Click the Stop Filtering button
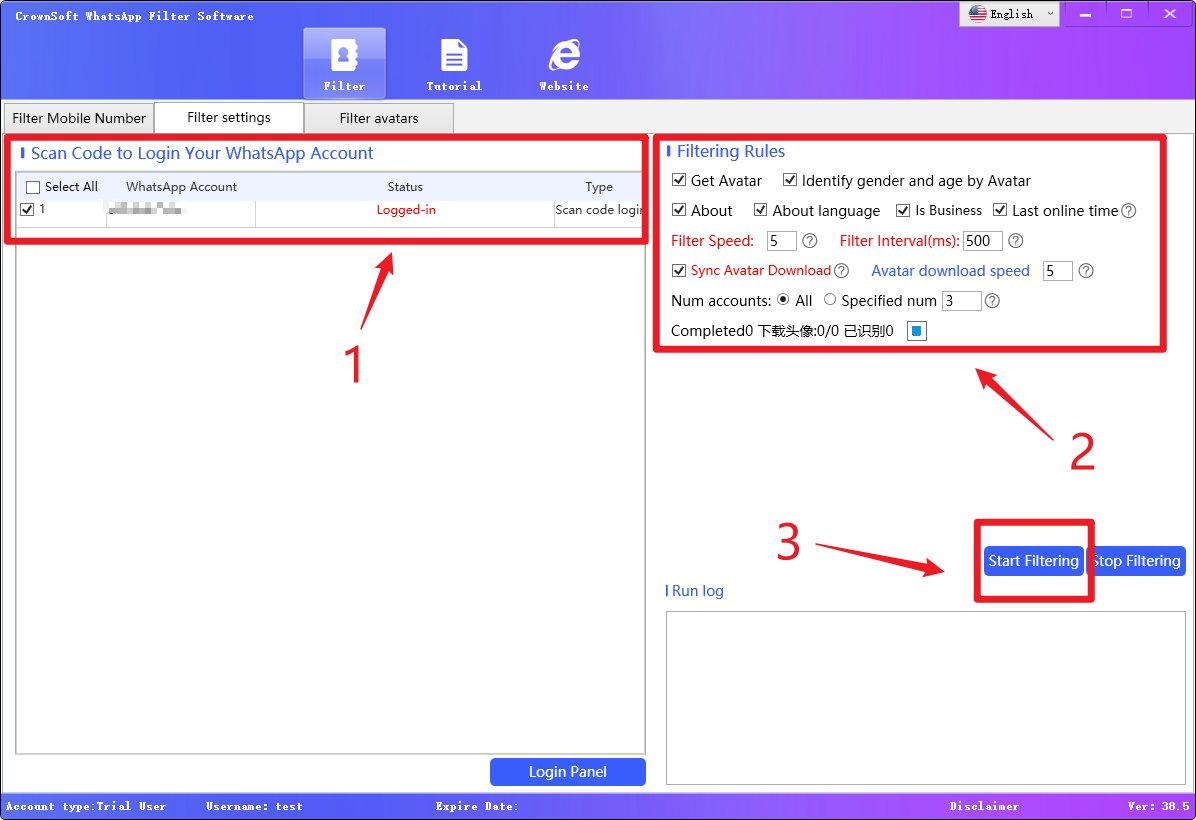The image size is (1196, 820). pos(1136,561)
